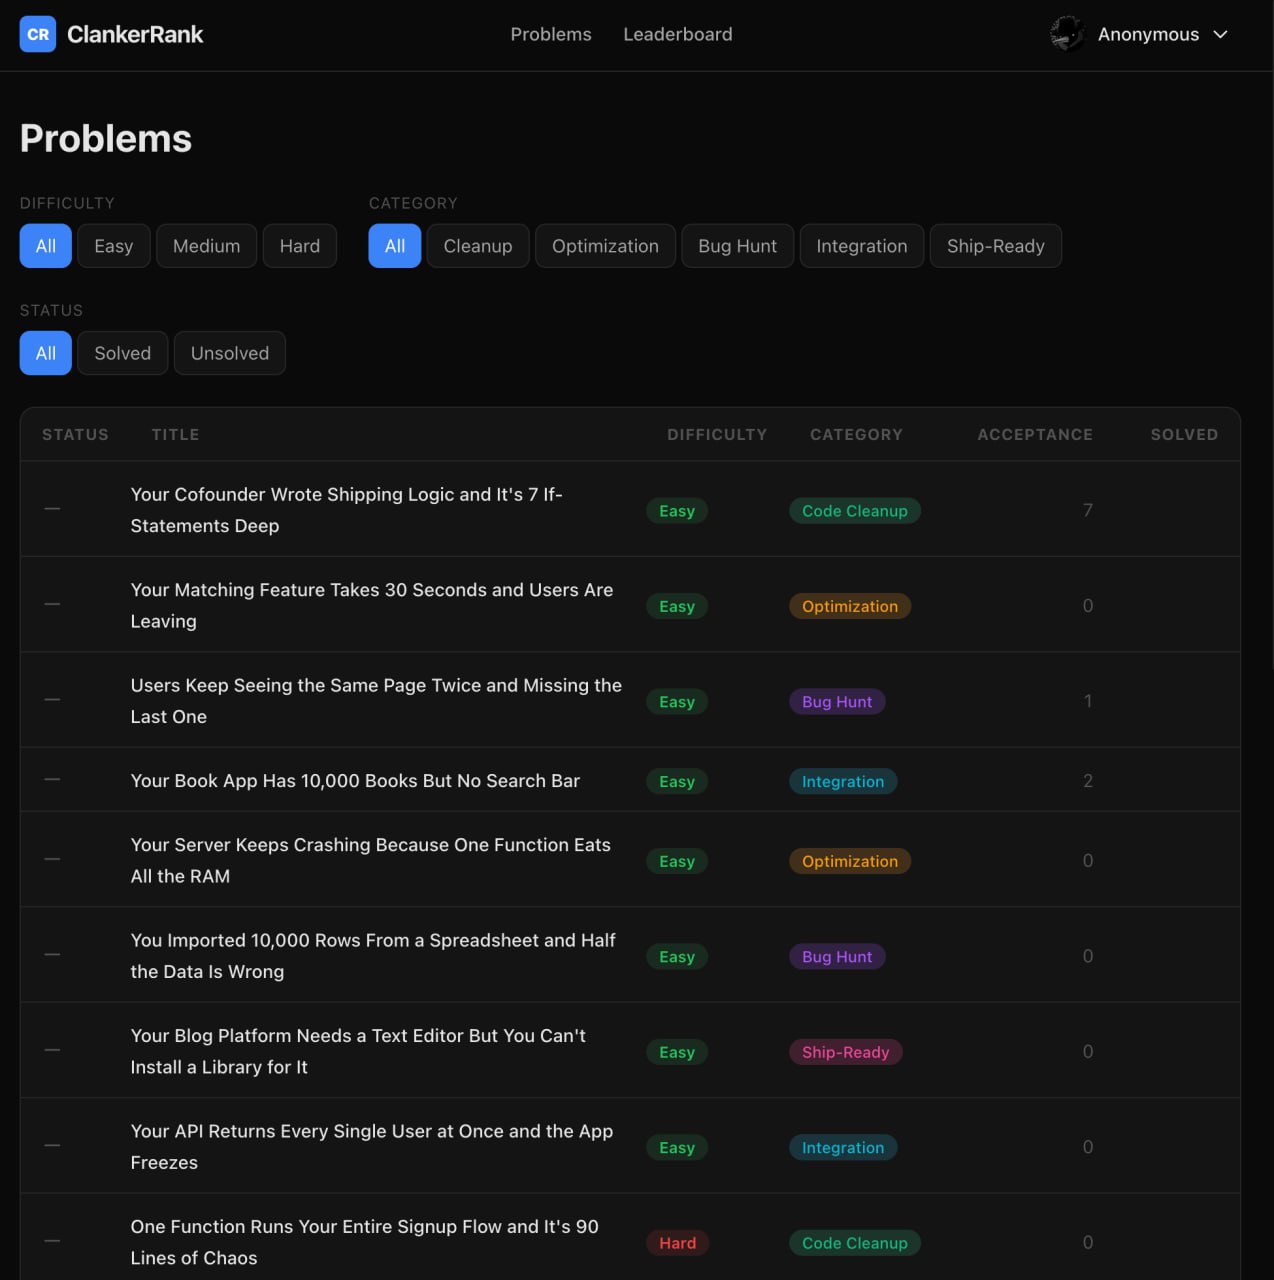Image resolution: width=1274 pixels, height=1280 pixels.
Task: Open 'Users Keep Seeing the Same Page Twice' problem
Action: (x=376, y=701)
